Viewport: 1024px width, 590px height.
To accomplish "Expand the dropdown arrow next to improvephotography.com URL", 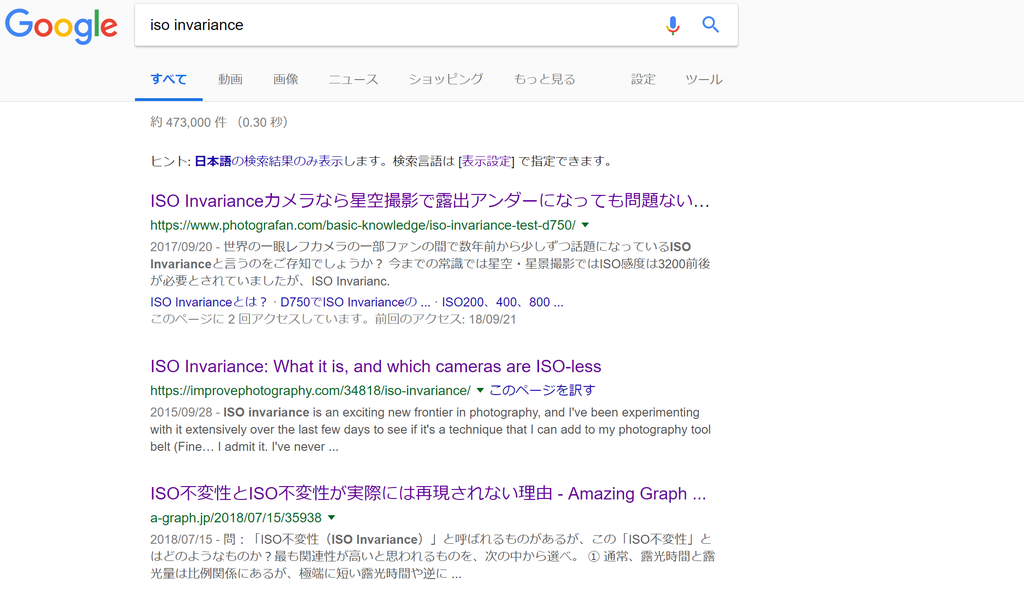I will (x=479, y=391).
